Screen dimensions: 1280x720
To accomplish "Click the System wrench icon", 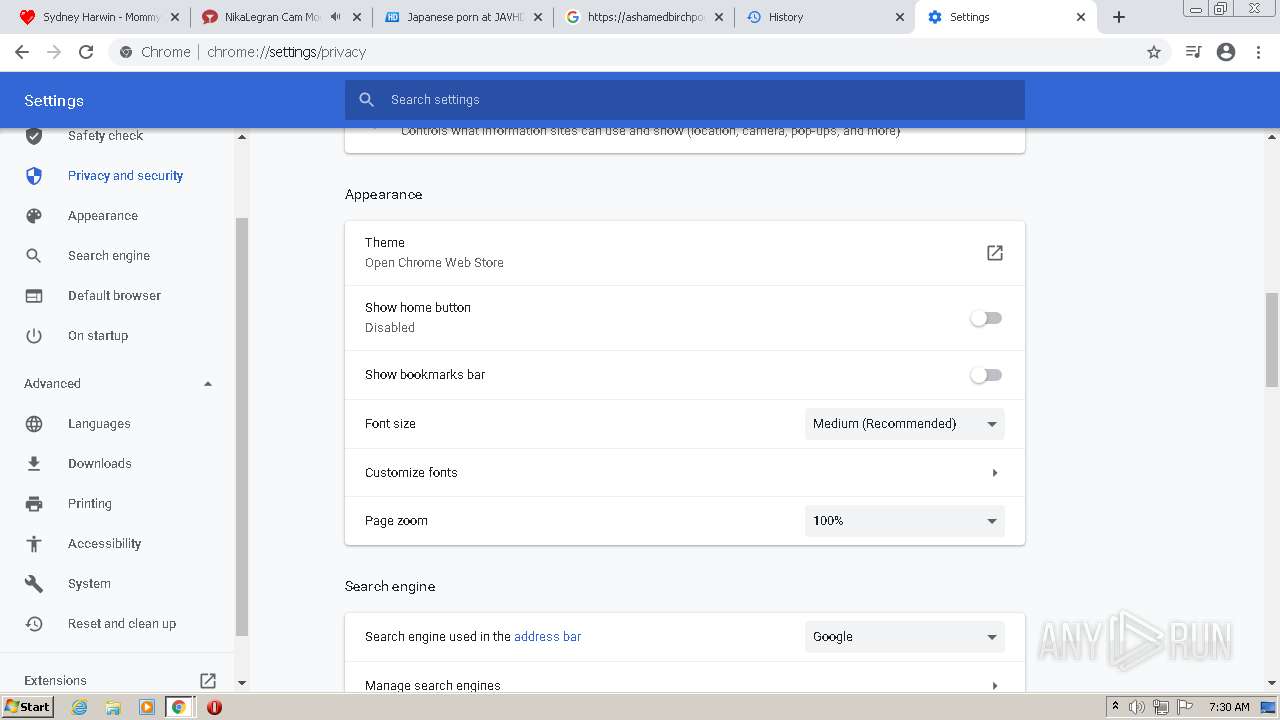I will coord(34,584).
